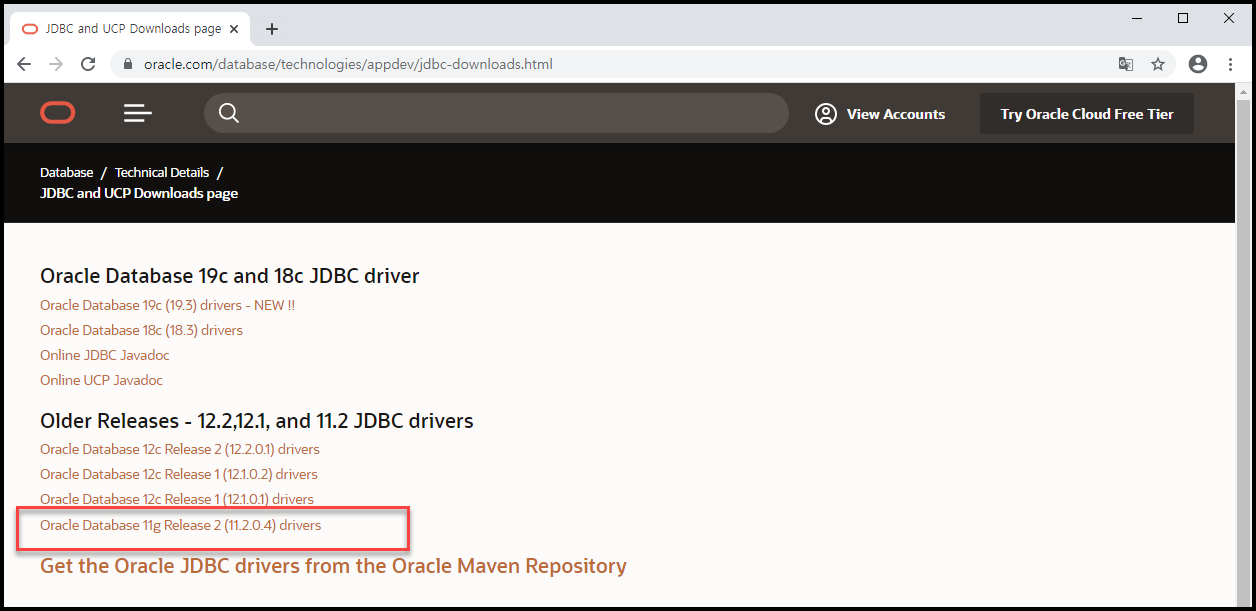Open the hamburger navigation menu
Screen dimensions: 1256x611
point(138,113)
